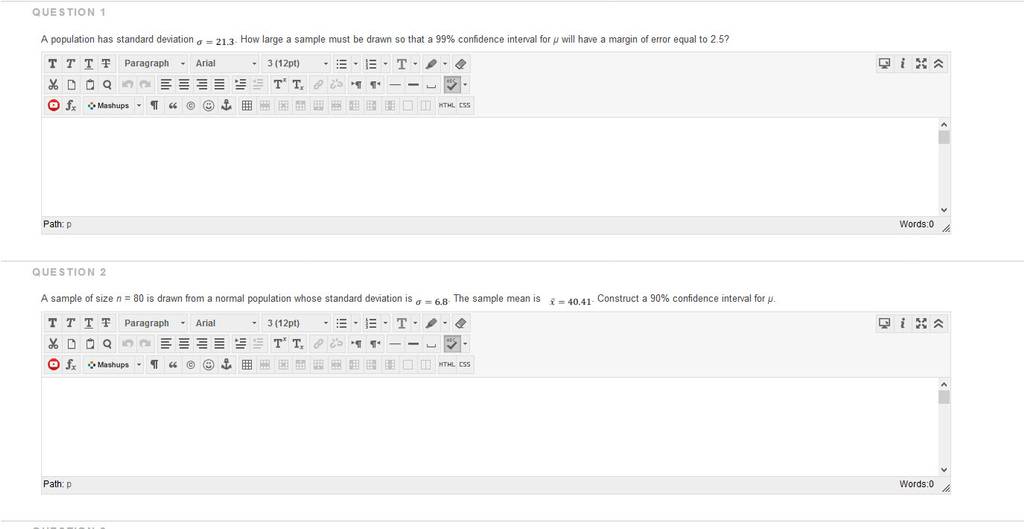This screenshot has height=529, width=1024.
Task: Open Paragraph format dropdown in Question 1
Action: (x=153, y=64)
